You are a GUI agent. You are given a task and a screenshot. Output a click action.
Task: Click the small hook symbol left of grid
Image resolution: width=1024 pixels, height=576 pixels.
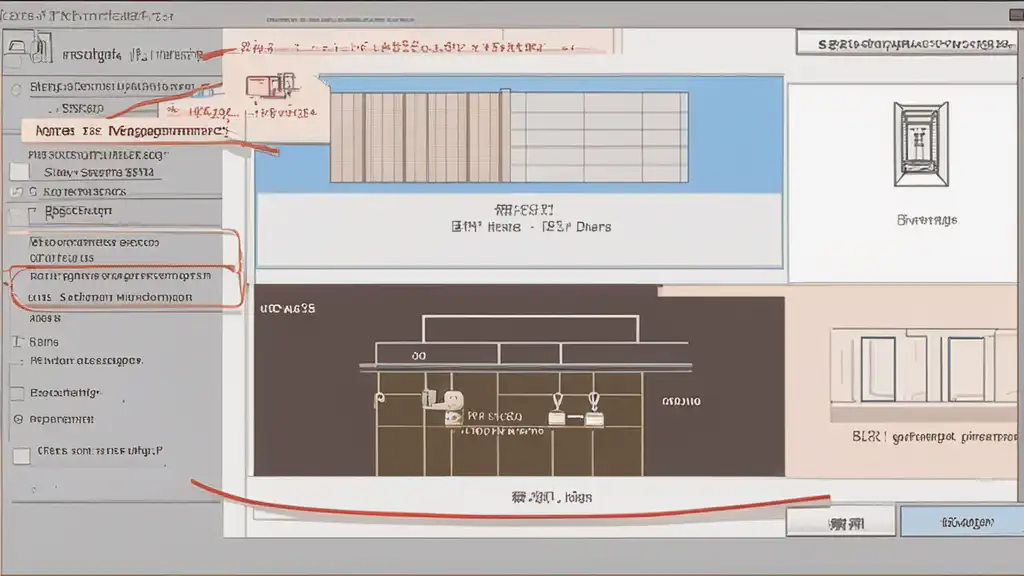379,398
